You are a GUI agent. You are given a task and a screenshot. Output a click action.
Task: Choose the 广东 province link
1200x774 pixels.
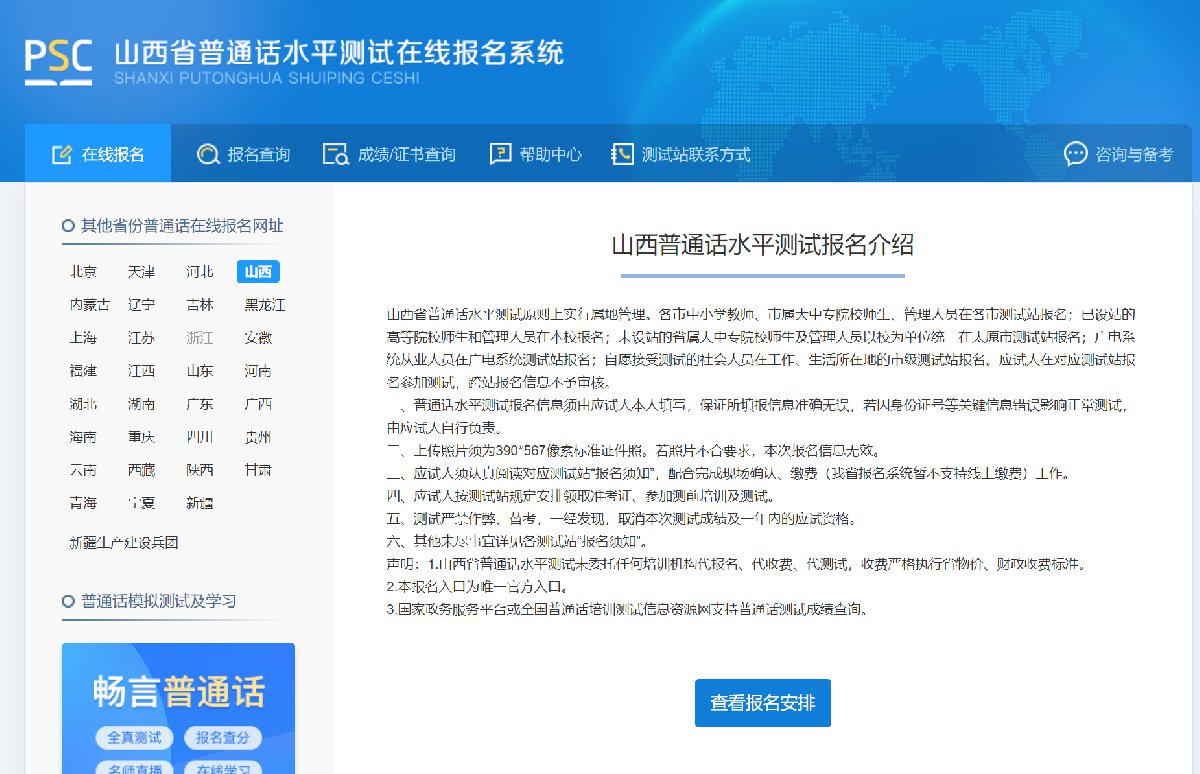[200, 404]
